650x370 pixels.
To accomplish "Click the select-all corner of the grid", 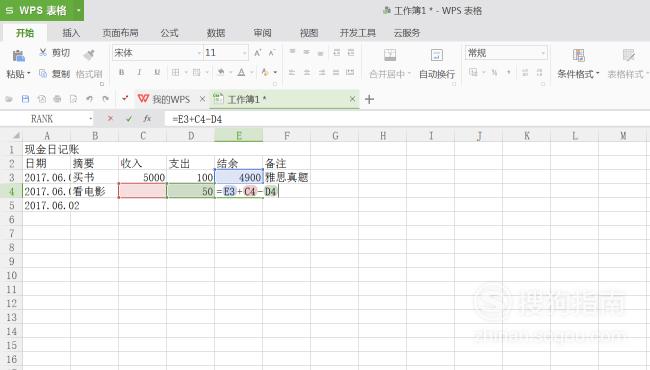I will pos(11,135).
